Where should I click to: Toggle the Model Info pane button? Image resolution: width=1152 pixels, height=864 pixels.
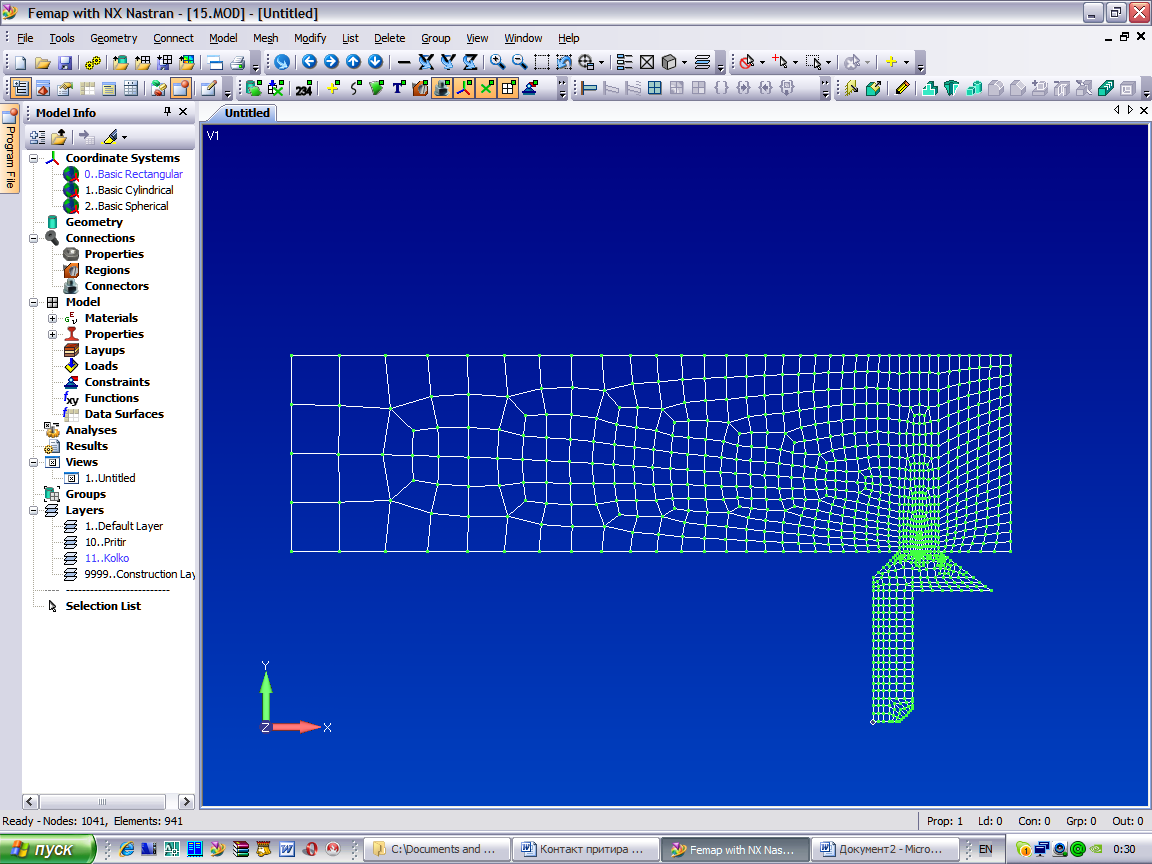point(21,89)
